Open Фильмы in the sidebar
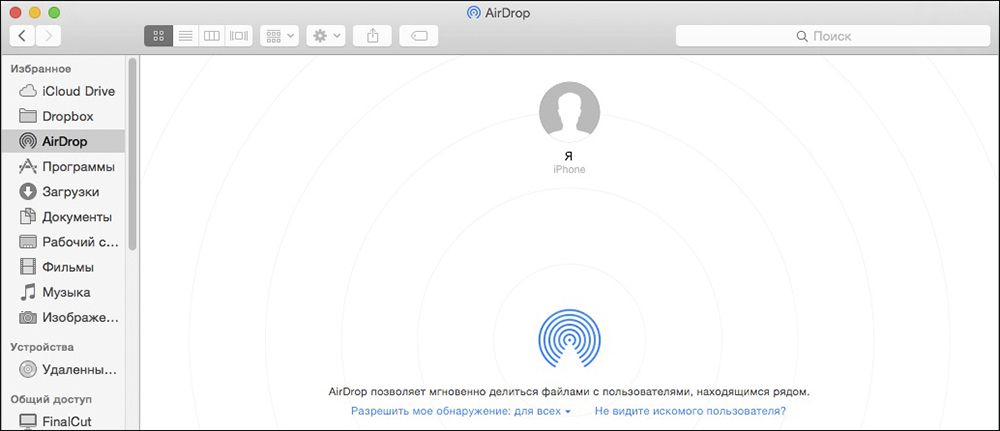Screen dimensions: 1000x431 point(63,267)
